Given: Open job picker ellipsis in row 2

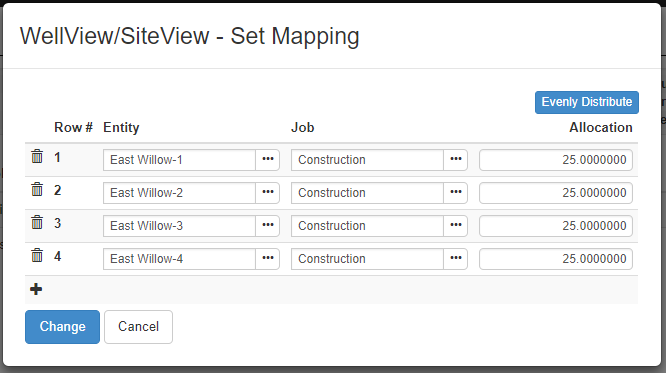Looking at the screenshot, I should pyautogui.click(x=456, y=193).
